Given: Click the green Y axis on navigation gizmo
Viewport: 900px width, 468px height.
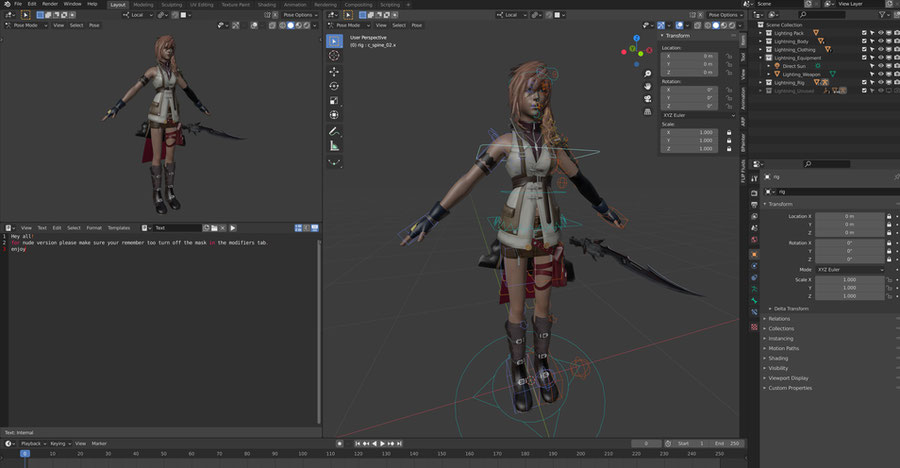Looking at the screenshot, I should (633, 49).
